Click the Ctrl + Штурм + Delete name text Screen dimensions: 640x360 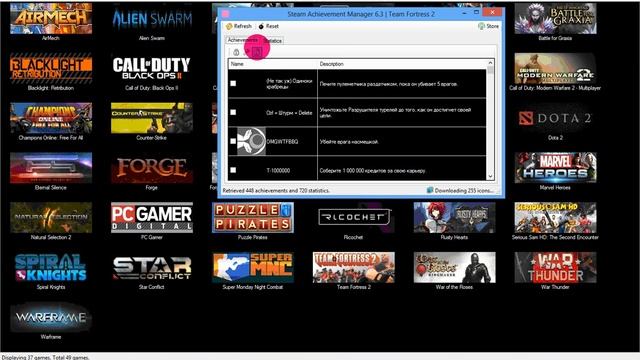(289, 113)
